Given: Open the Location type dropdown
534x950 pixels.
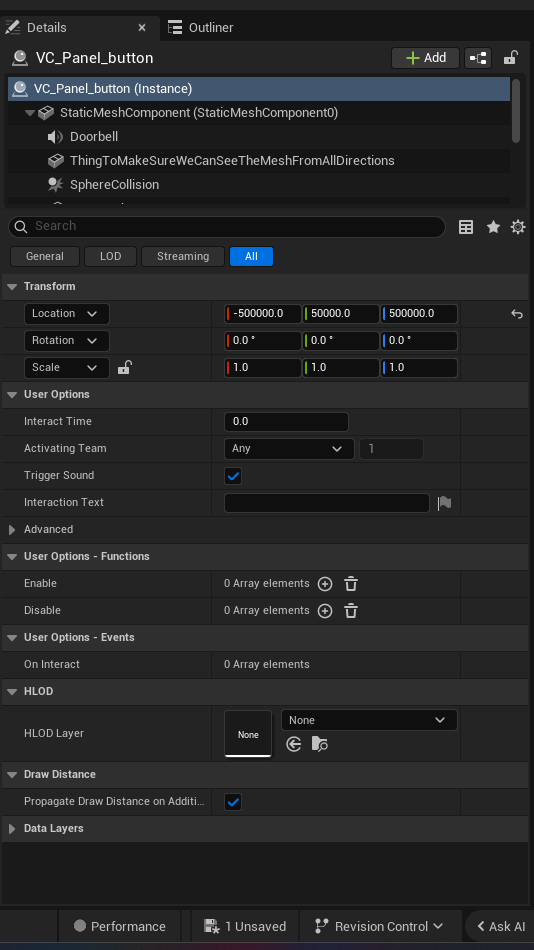Looking at the screenshot, I should pyautogui.click(x=67, y=314).
